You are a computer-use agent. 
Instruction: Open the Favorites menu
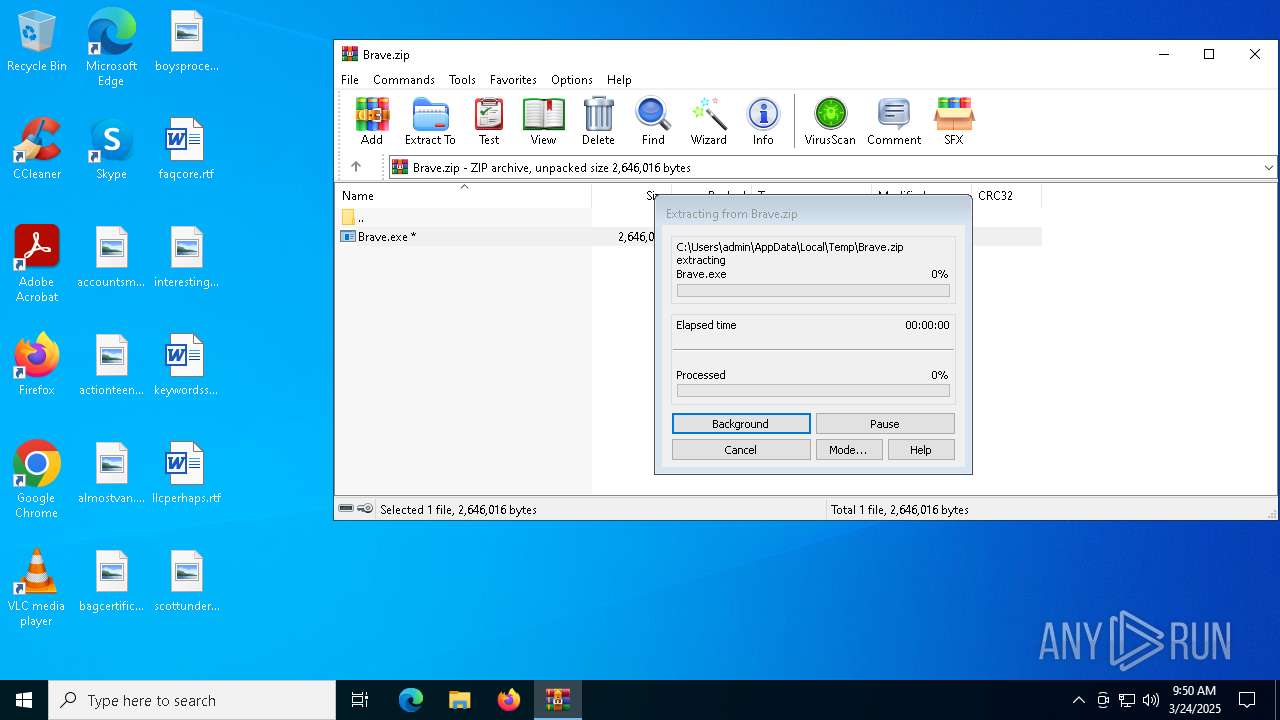tap(513, 80)
